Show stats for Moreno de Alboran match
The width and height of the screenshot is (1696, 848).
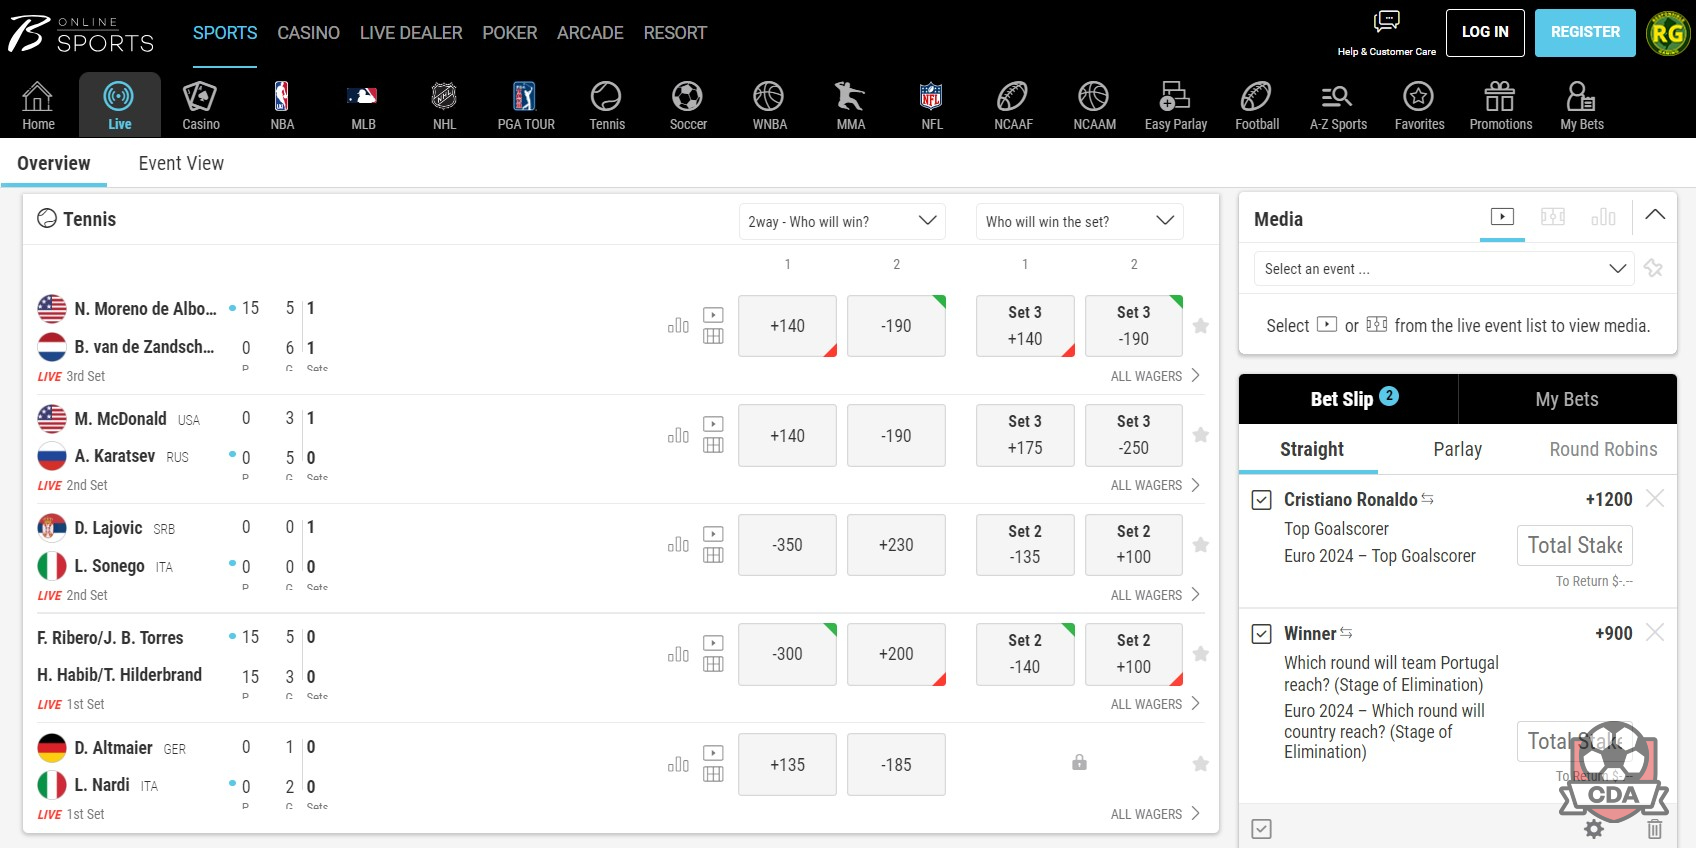click(678, 325)
